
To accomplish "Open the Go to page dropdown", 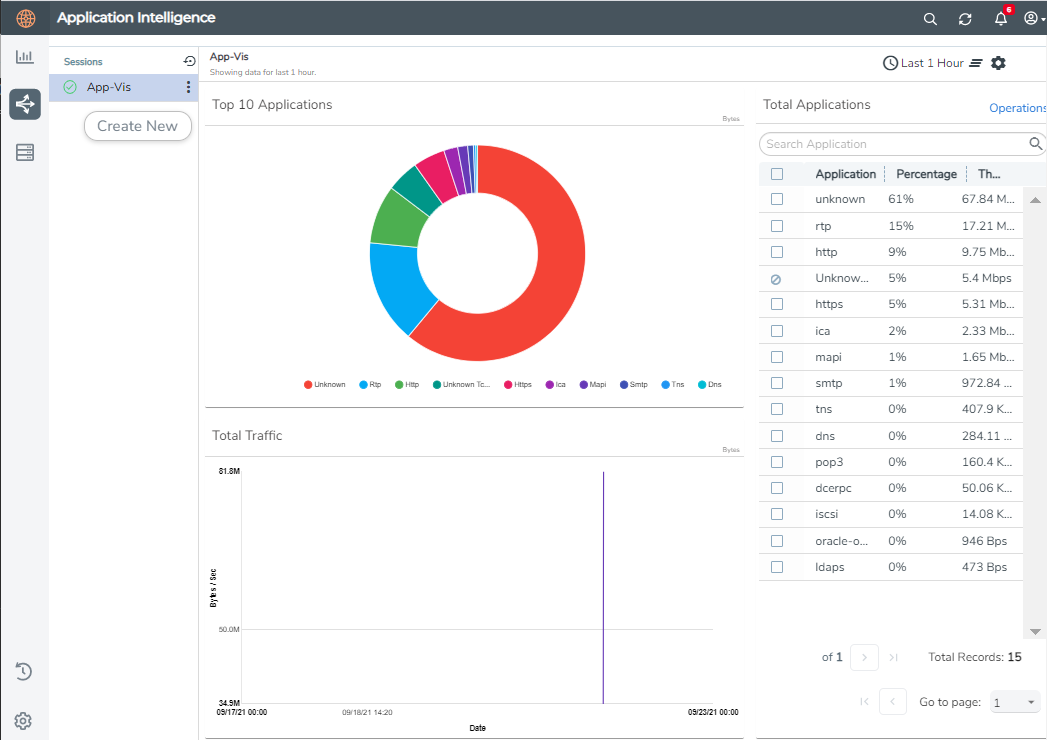I will tap(1015, 702).
